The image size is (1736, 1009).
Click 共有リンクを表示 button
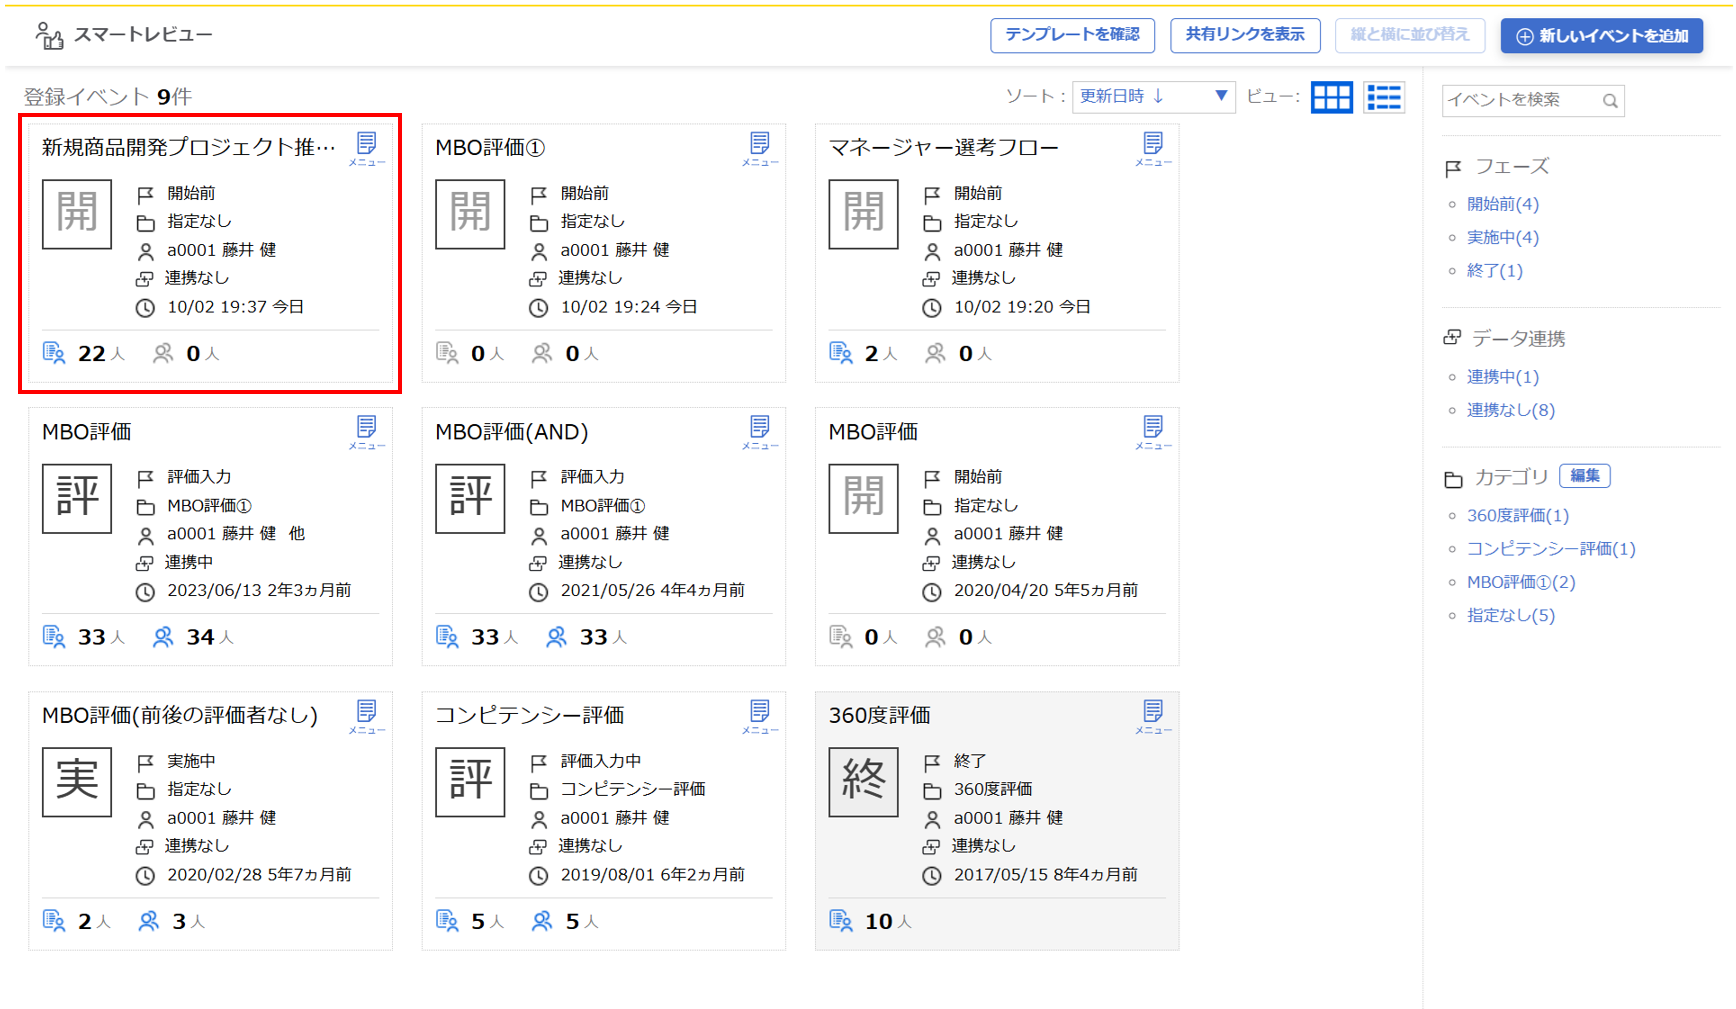[1244, 35]
